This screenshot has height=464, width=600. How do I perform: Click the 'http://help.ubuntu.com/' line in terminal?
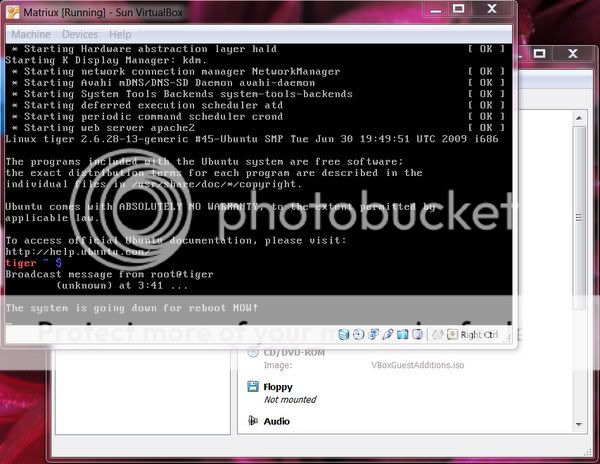(77, 252)
